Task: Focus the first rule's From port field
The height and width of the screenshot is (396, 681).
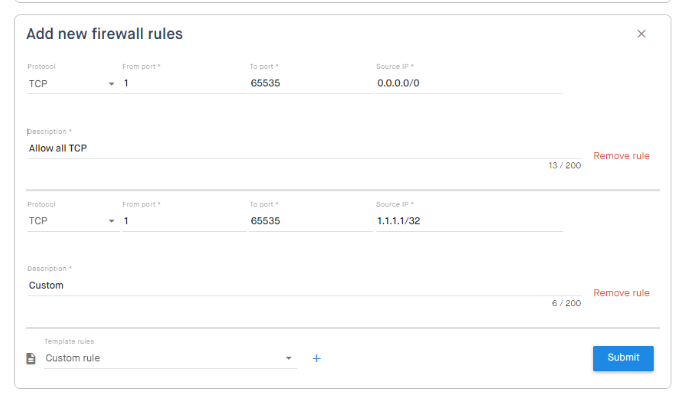Action: 184,83
